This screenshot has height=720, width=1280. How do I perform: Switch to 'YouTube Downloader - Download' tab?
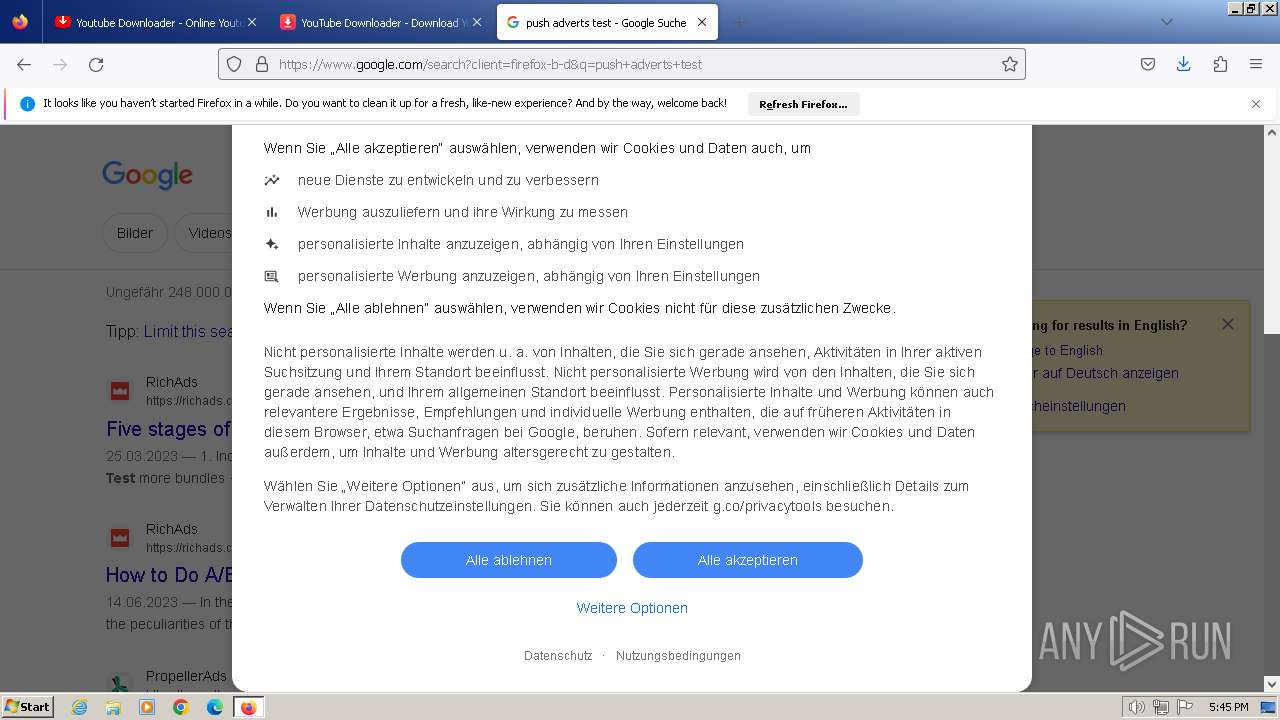(382, 22)
